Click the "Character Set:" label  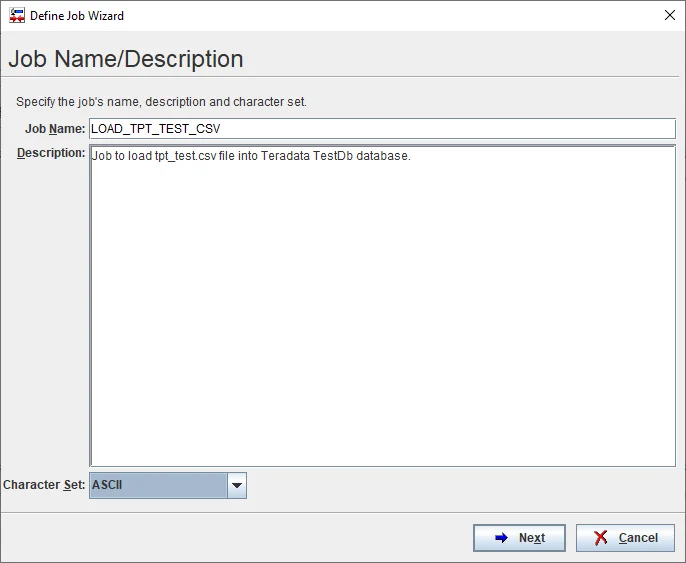click(x=44, y=485)
